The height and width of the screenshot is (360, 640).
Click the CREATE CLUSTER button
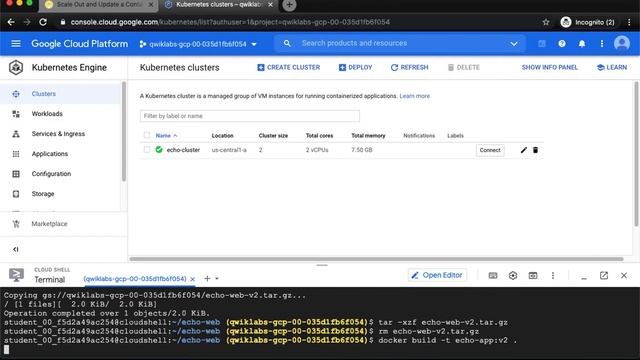tap(289, 67)
